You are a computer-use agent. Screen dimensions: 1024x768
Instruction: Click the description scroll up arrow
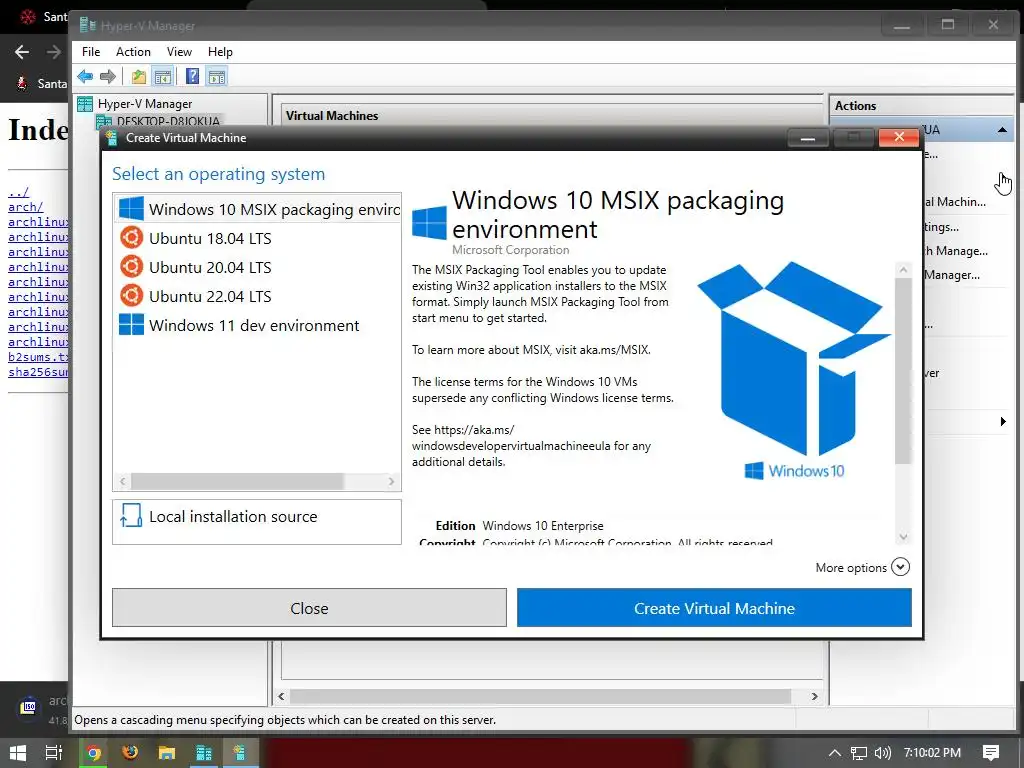click(903, 270)
